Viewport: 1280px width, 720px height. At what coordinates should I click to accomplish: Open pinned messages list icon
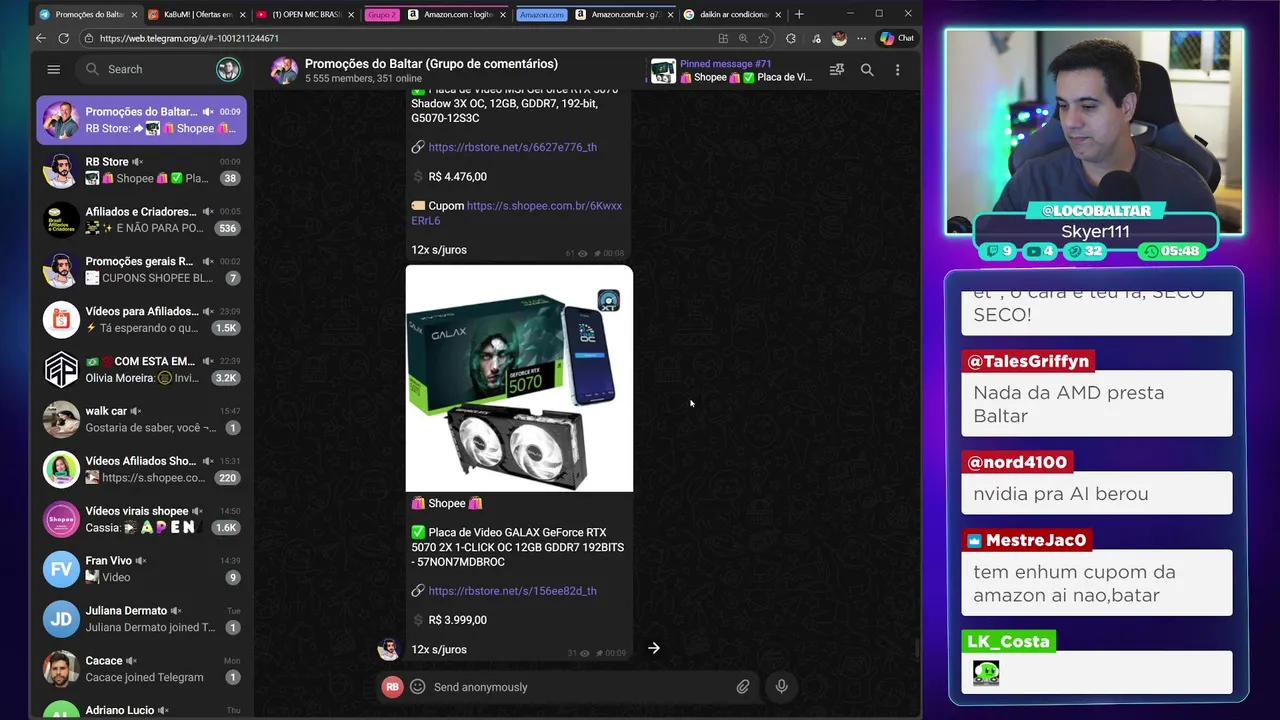click(x=837, y=70)
